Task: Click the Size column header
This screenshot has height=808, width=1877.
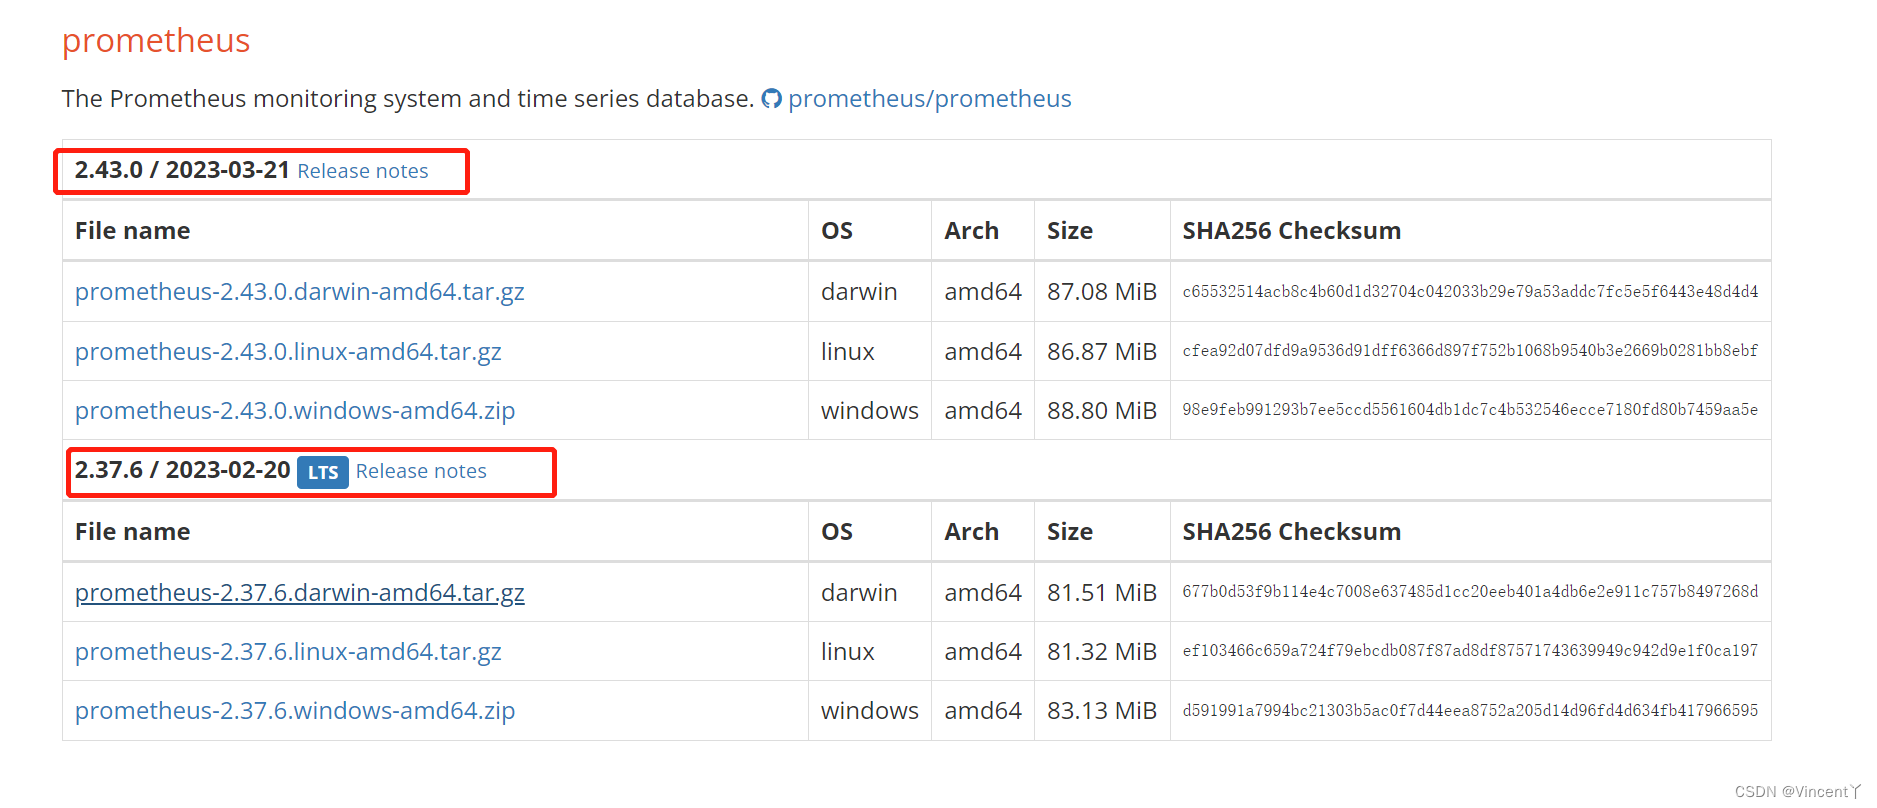Action: (1069, 230)
